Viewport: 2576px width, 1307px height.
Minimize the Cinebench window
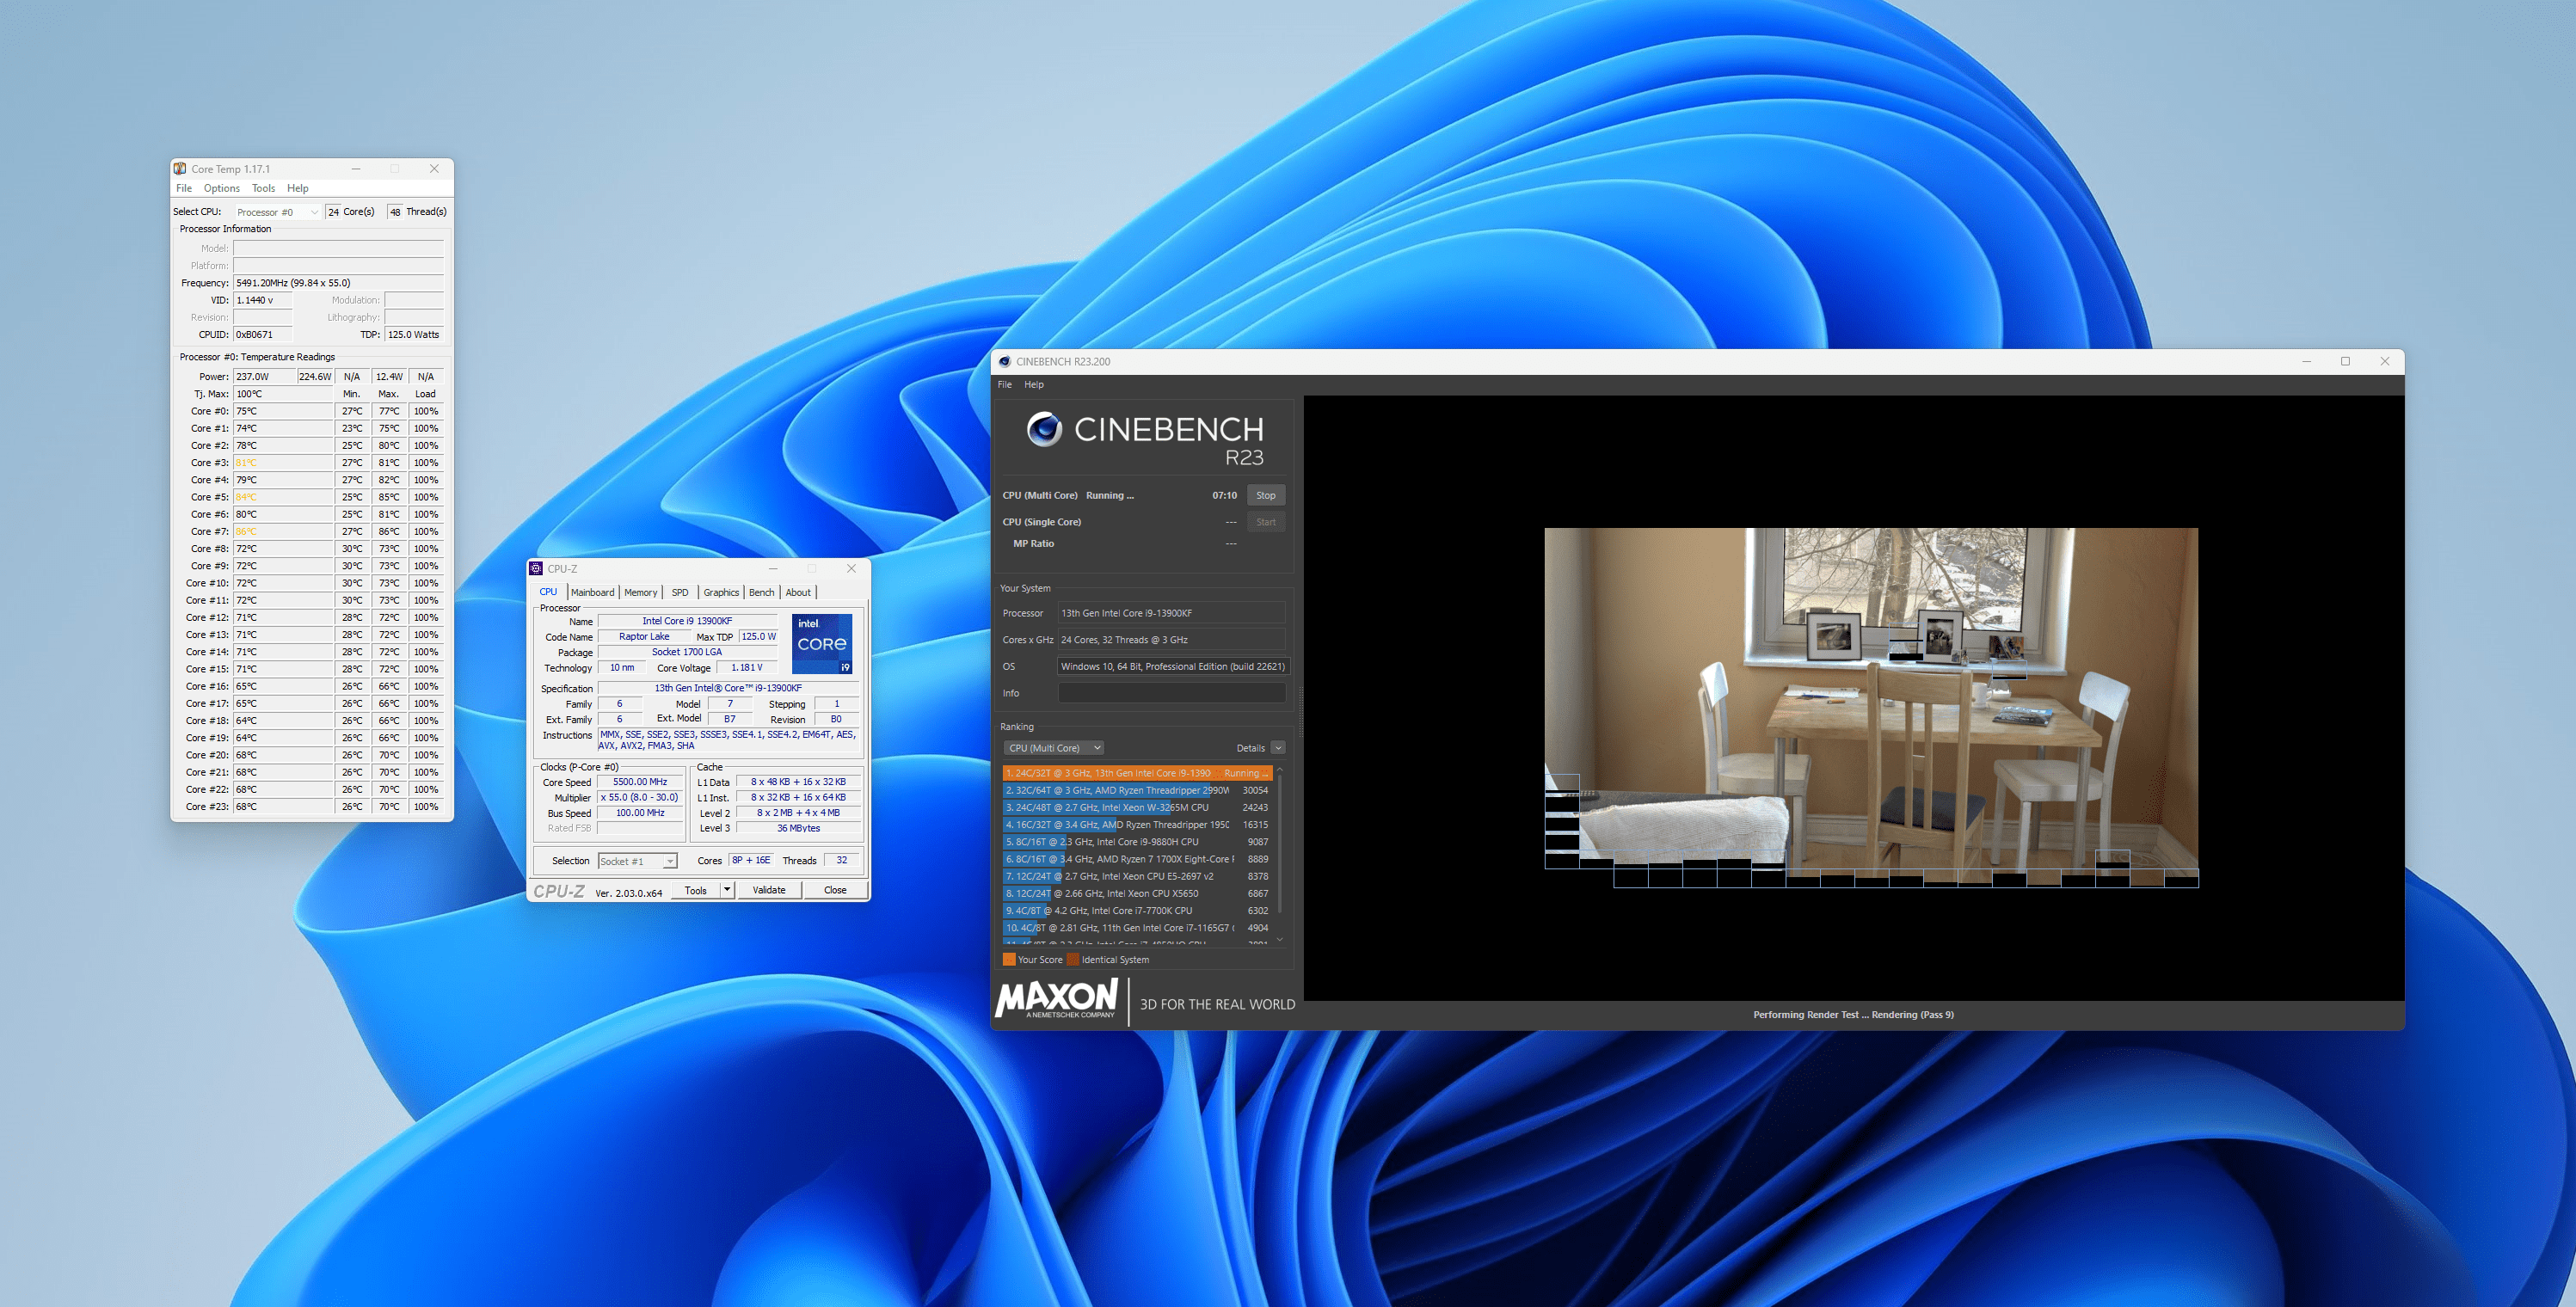pyautogui.click(x=2307, y=361)
